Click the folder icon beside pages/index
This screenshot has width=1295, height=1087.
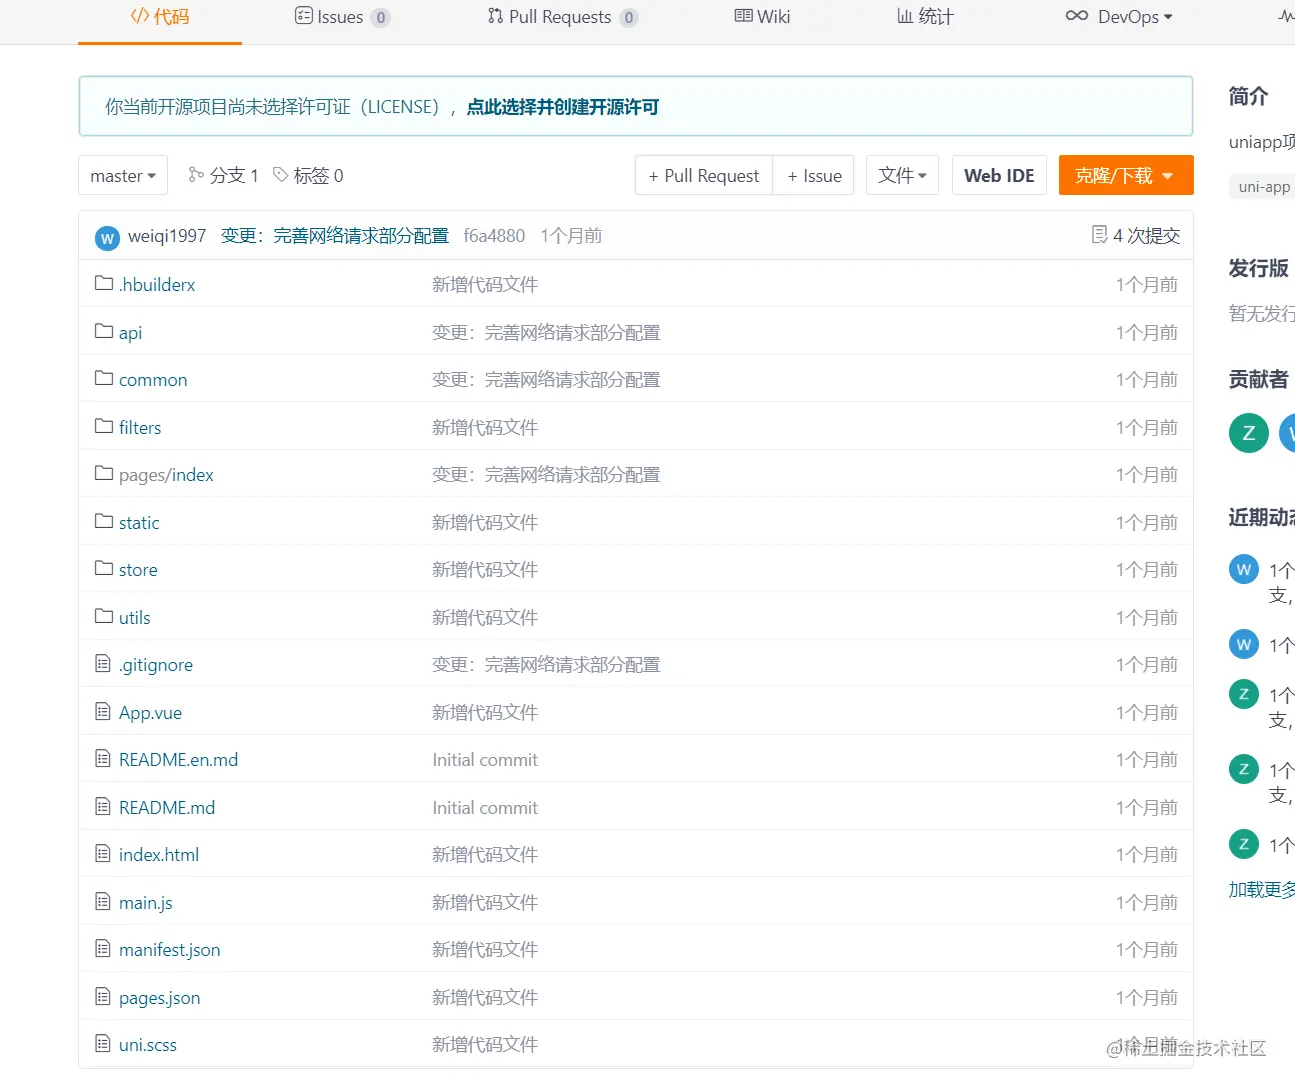(104, 473)
